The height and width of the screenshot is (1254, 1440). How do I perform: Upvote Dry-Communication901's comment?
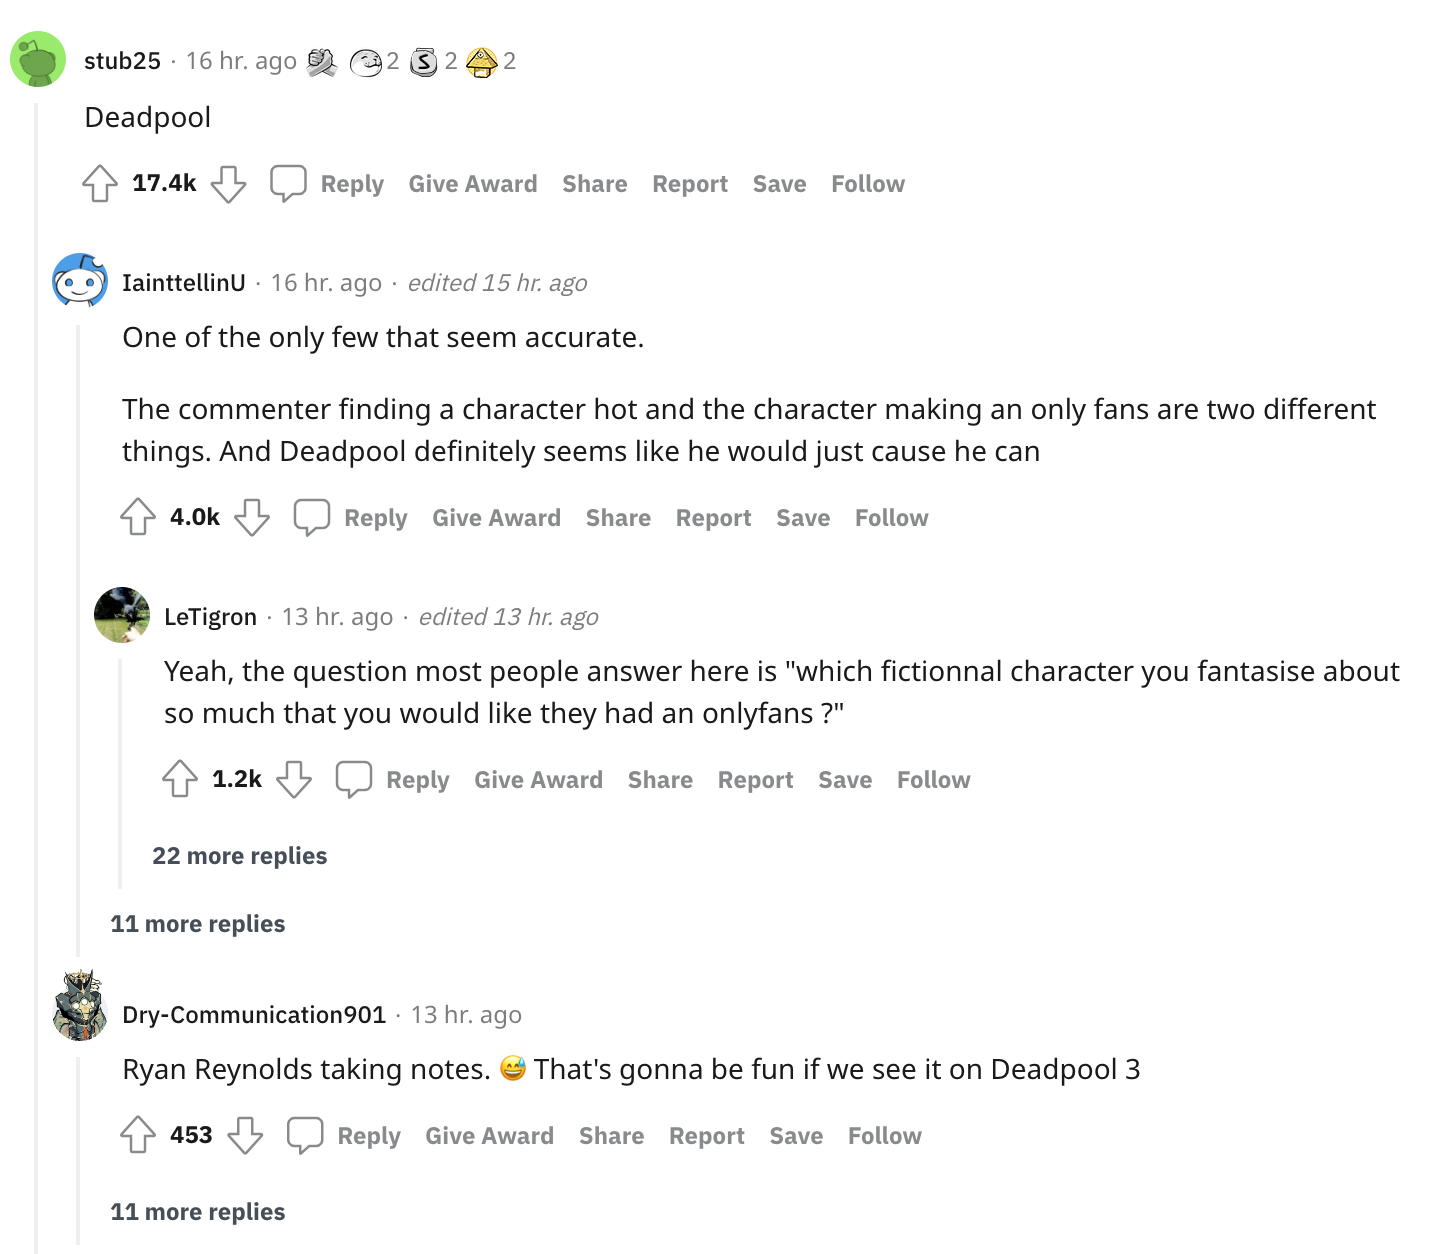pyautogui.click(x=138, y=1136)
